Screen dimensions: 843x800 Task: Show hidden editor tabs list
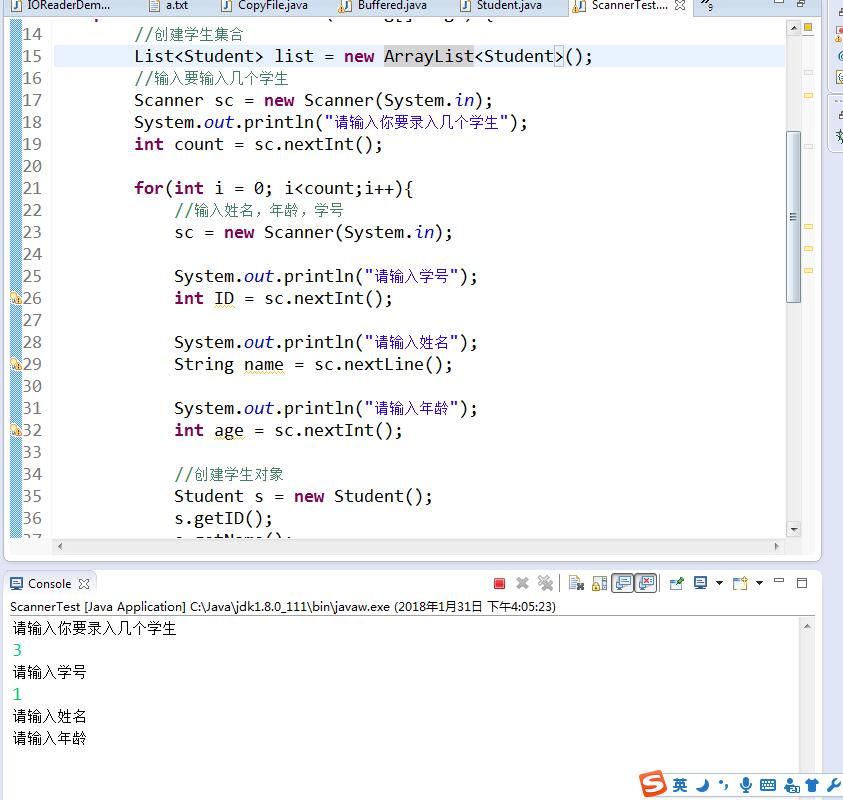click(x=707, y=6)
